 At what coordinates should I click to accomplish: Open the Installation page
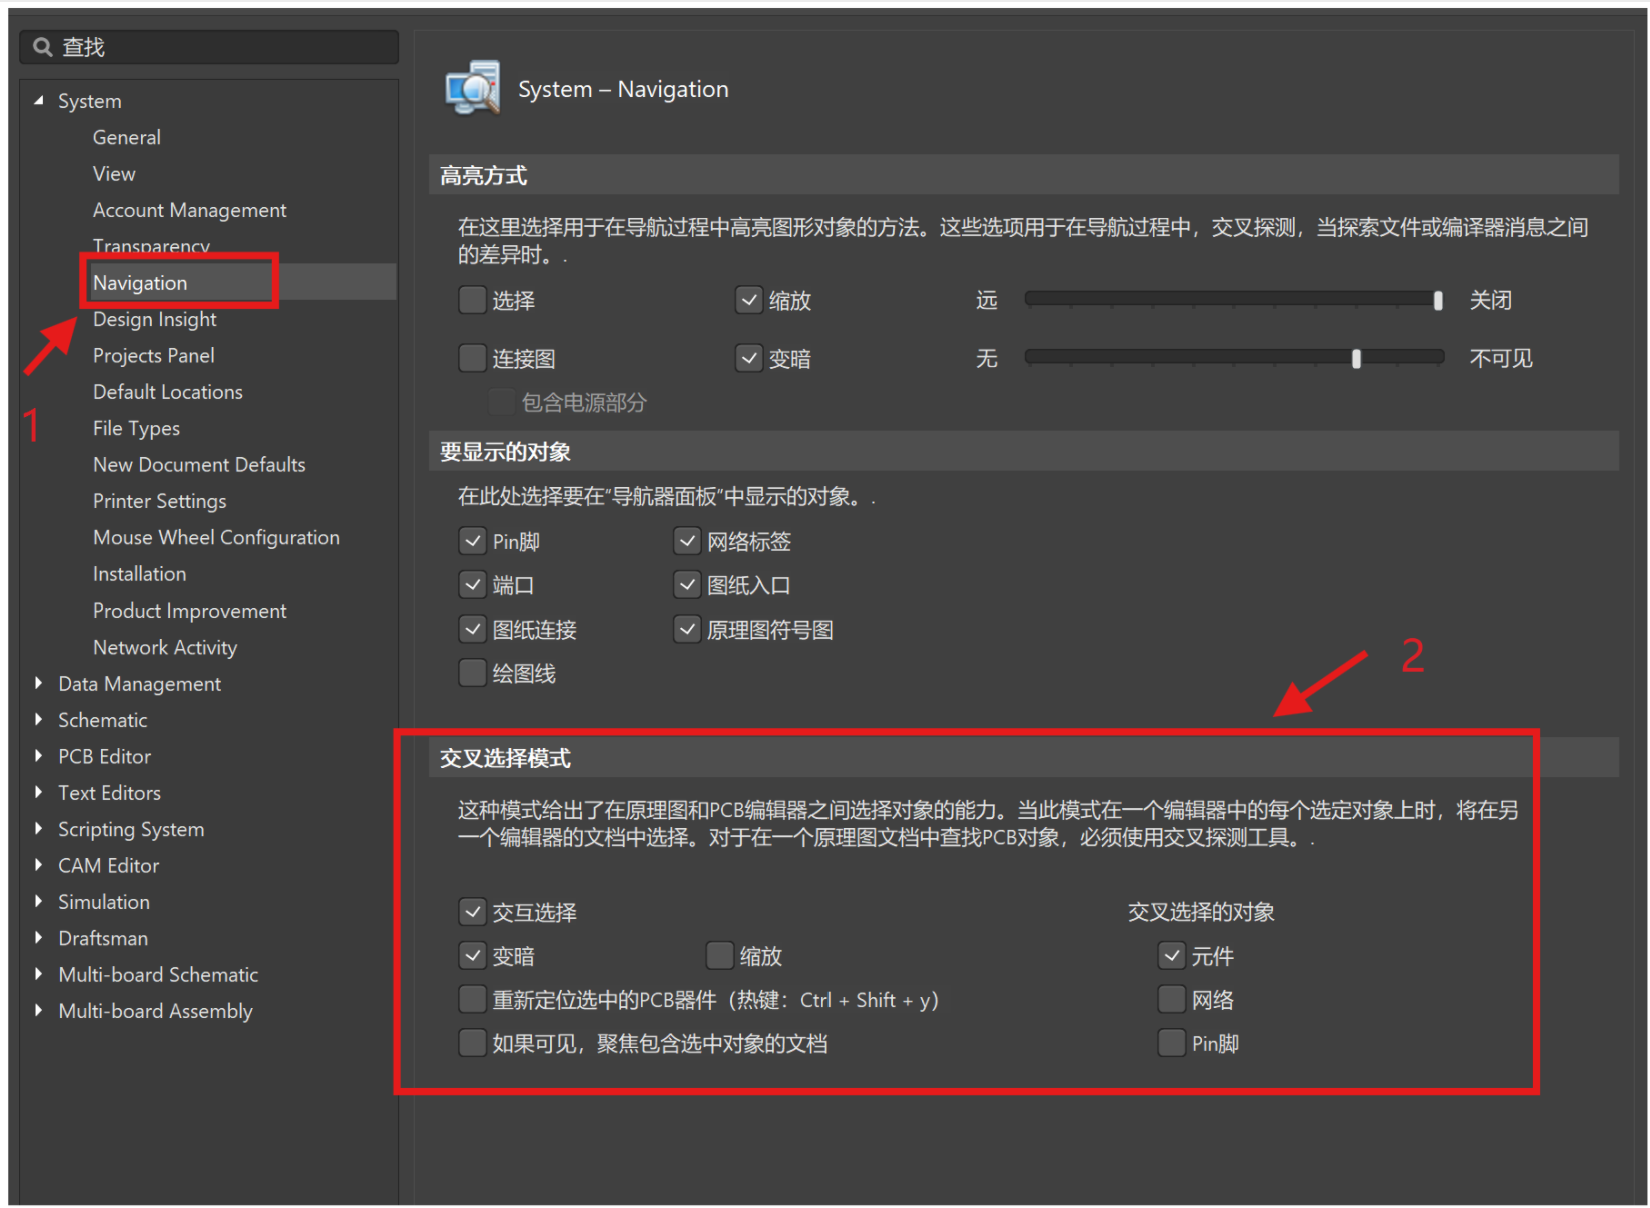click(140, 574)
